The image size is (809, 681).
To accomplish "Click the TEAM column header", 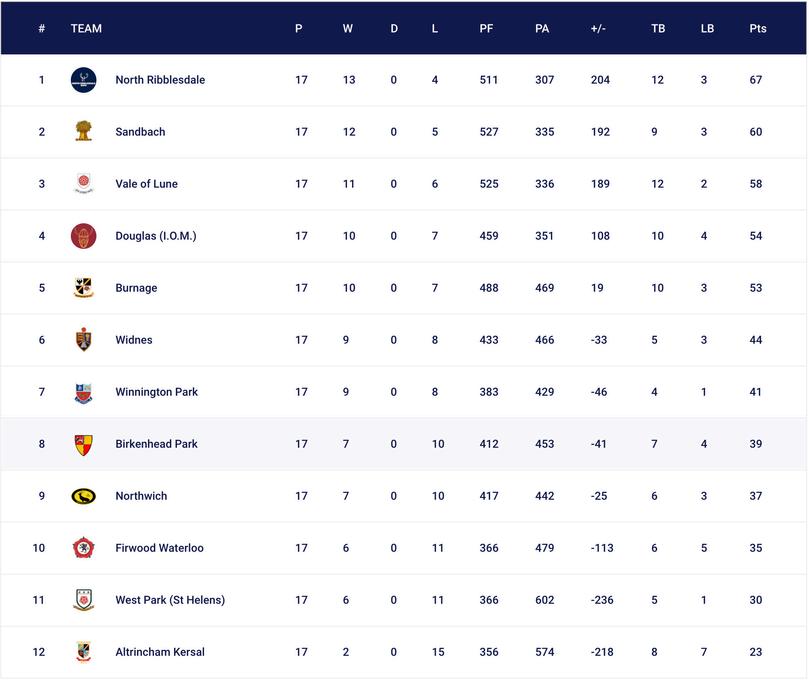I will (86, 28).
